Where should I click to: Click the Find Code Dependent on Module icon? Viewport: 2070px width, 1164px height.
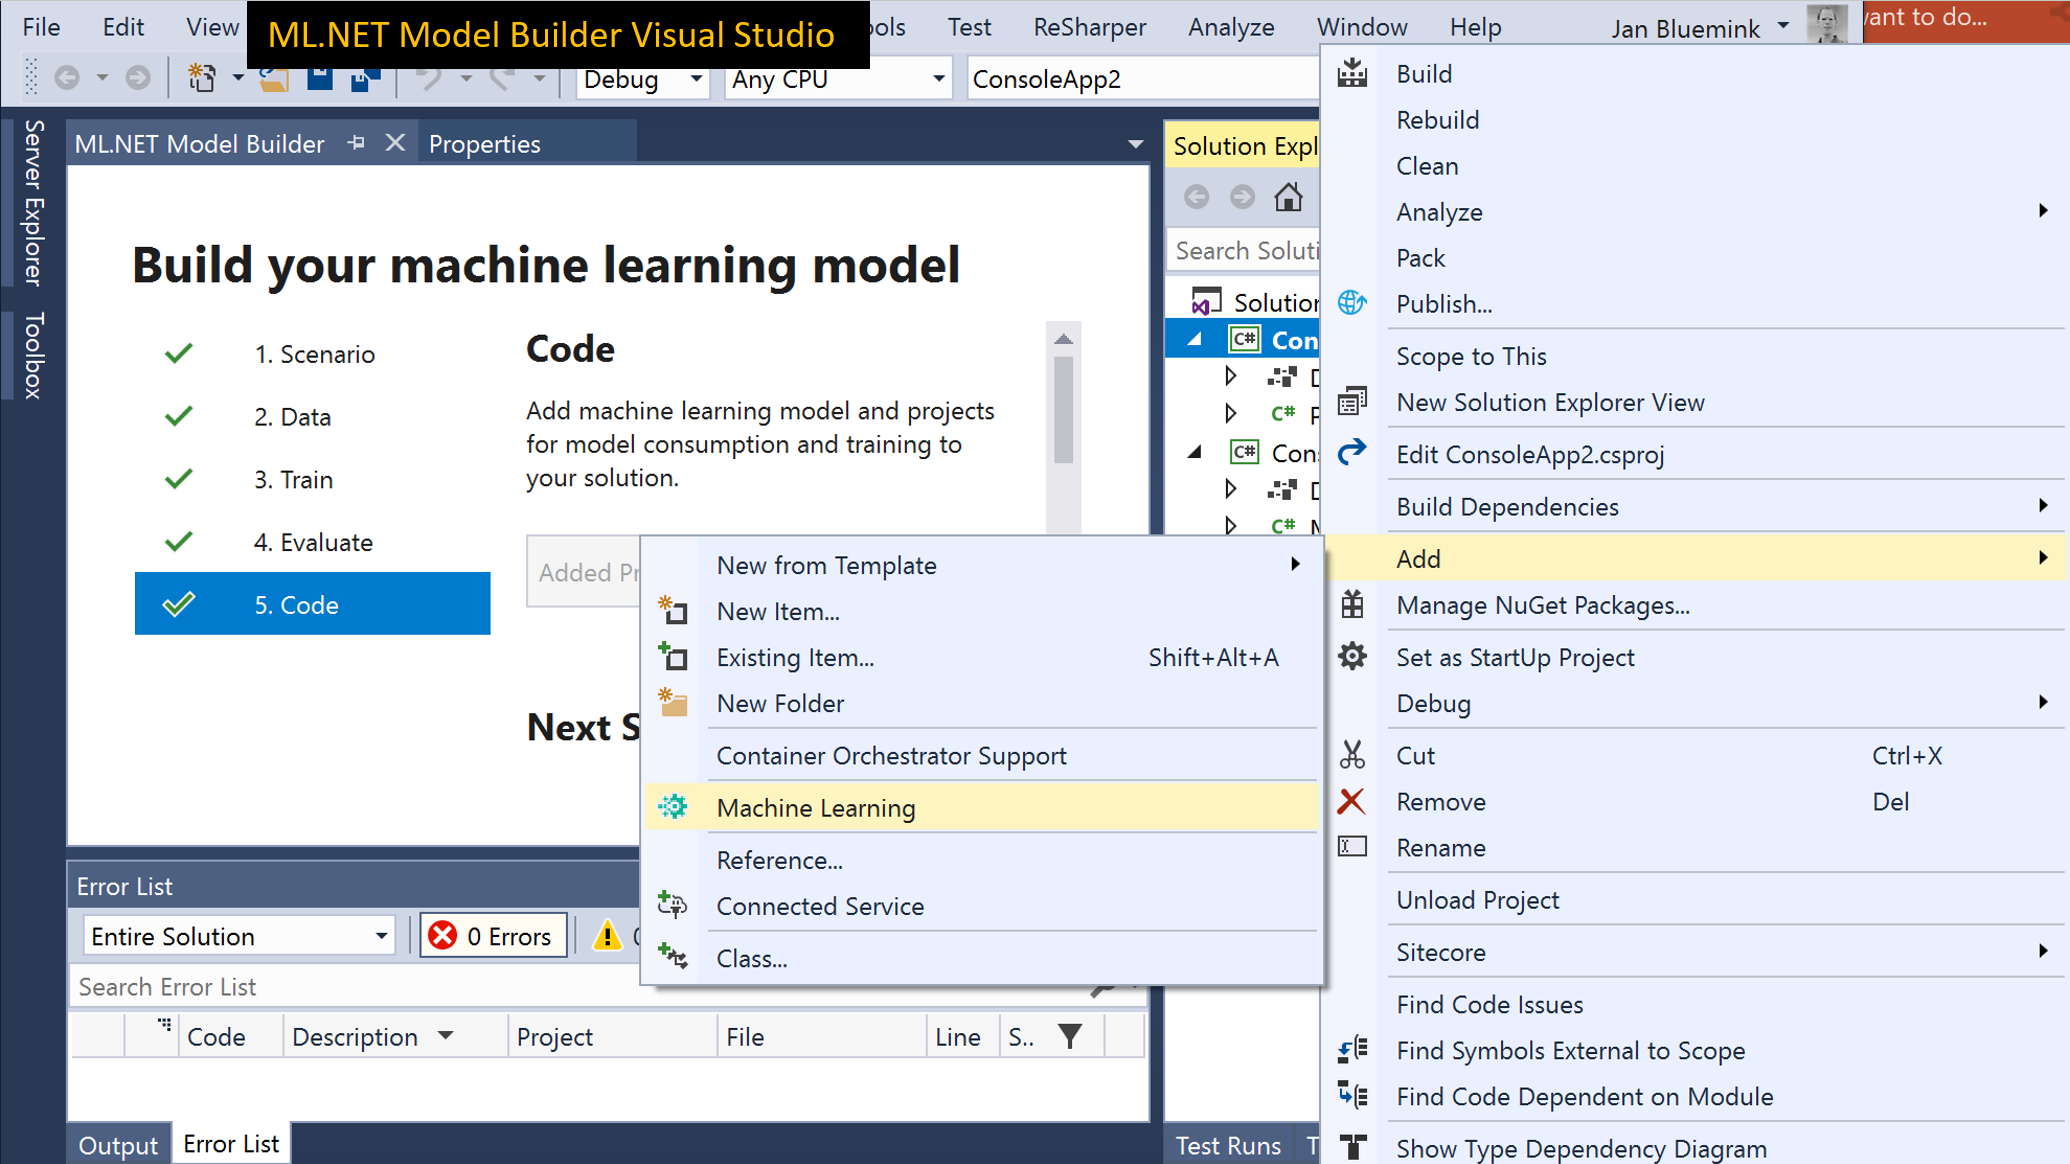[x=1352, y=1096]
